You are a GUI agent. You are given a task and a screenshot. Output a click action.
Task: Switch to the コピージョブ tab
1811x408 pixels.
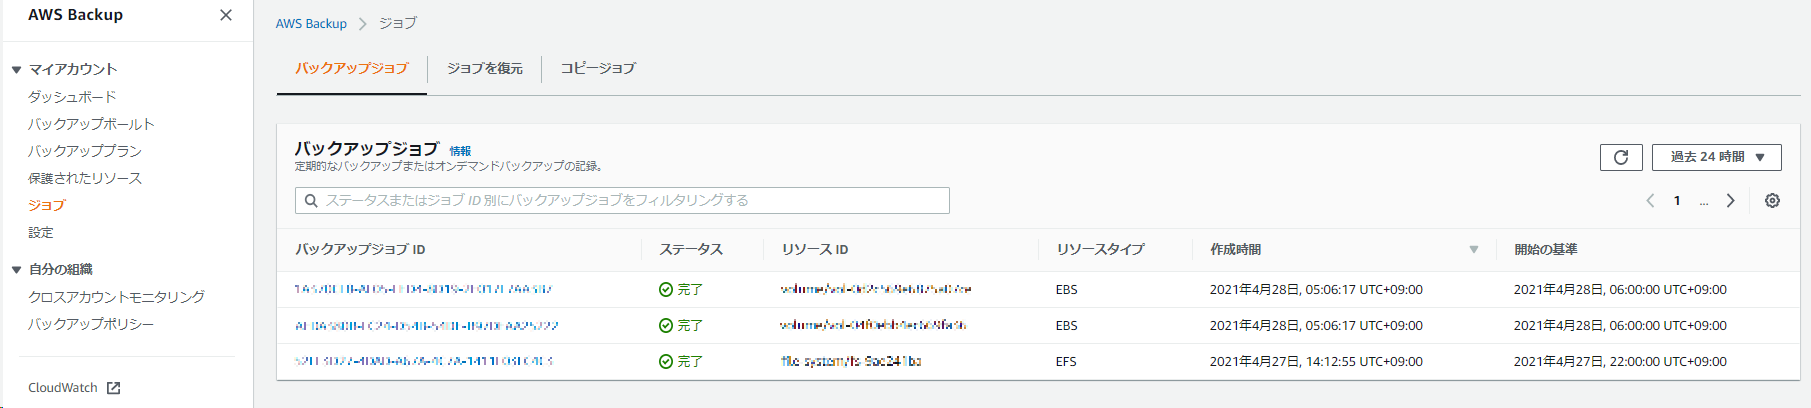[598, 68]
